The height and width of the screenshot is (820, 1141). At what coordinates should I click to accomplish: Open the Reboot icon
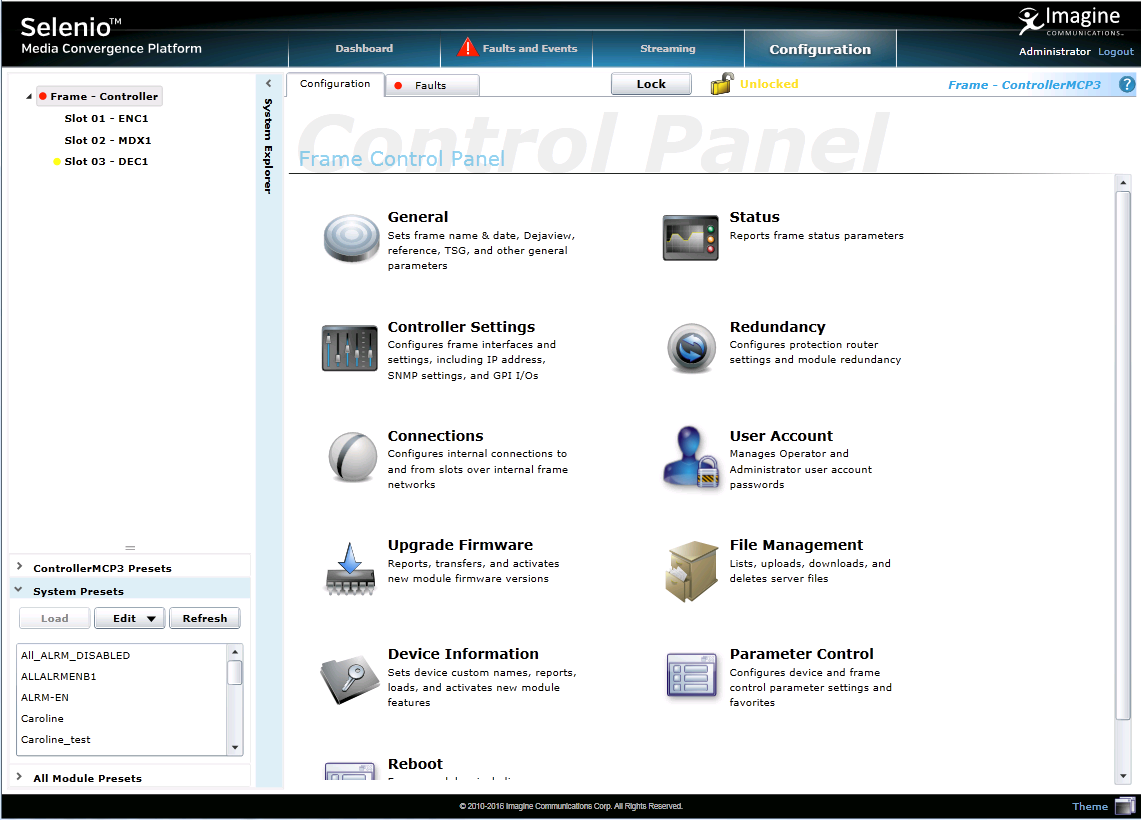pos(350,771)
